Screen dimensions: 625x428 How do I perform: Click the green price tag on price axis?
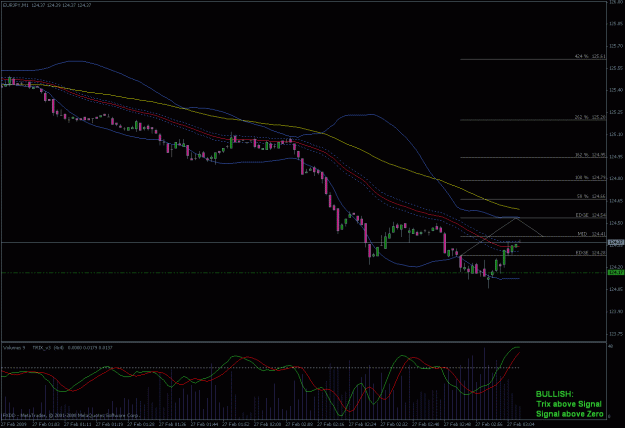[616, 273]
